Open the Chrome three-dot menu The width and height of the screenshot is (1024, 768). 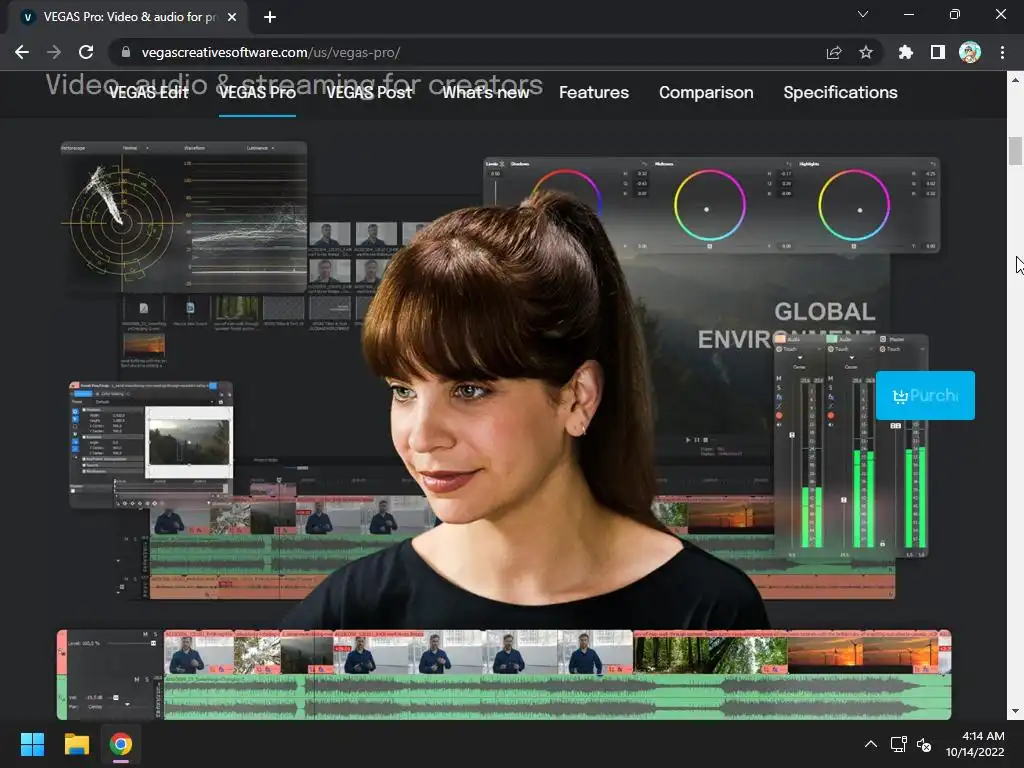pyautogui.click(x=1002, y=52)
